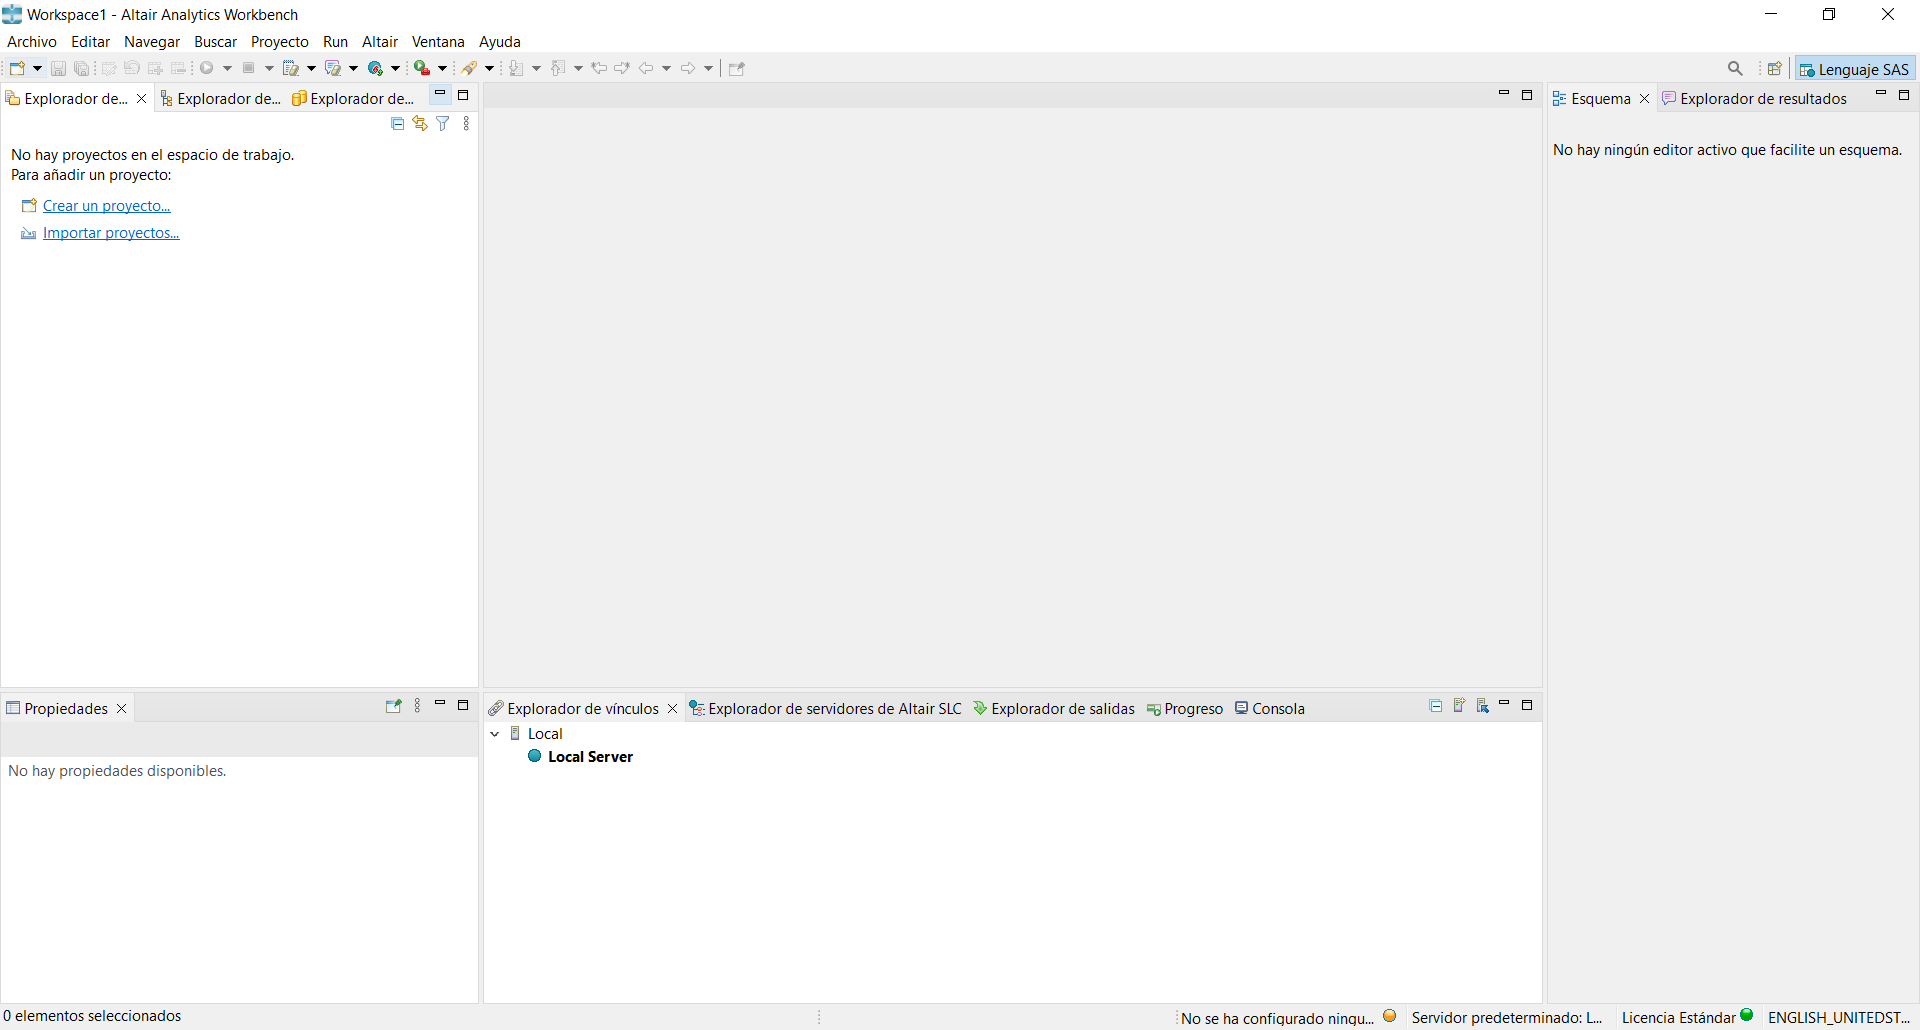Open dropdown next to the Run icon
1920x1030 pixels.
pyautogui.click(x=227, y=68)
